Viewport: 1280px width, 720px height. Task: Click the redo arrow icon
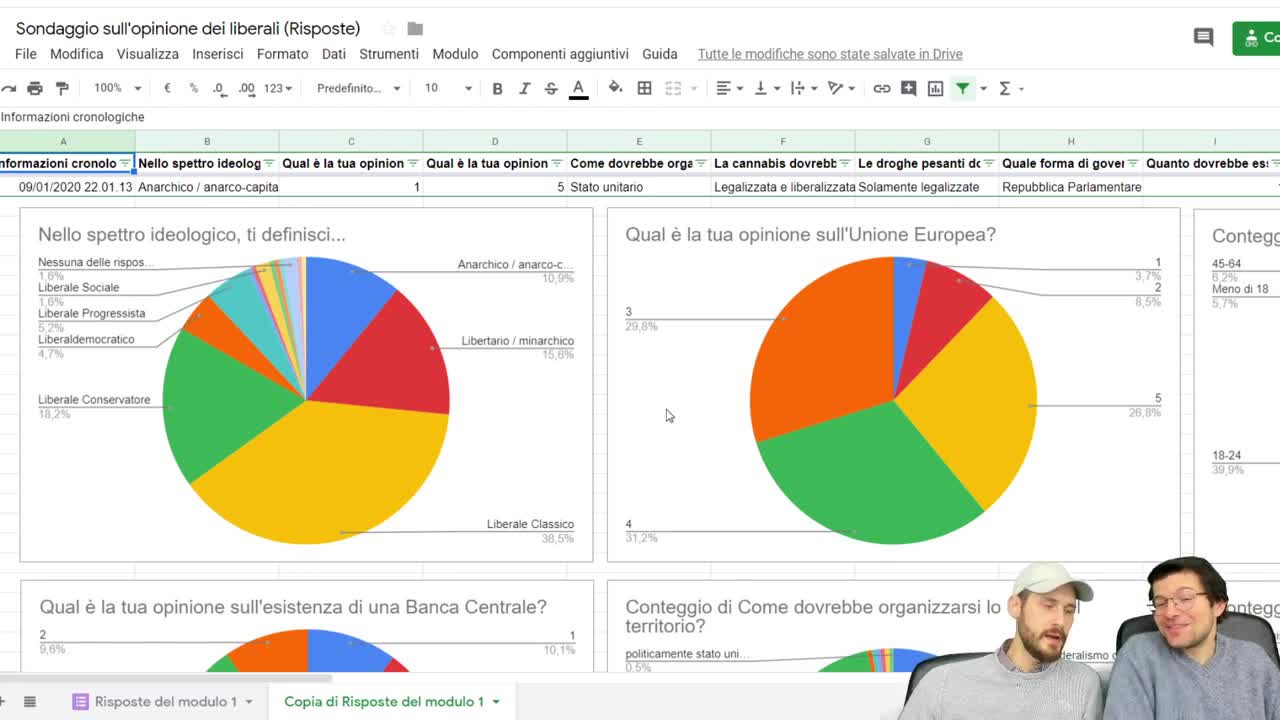click(x=7, y=88)
